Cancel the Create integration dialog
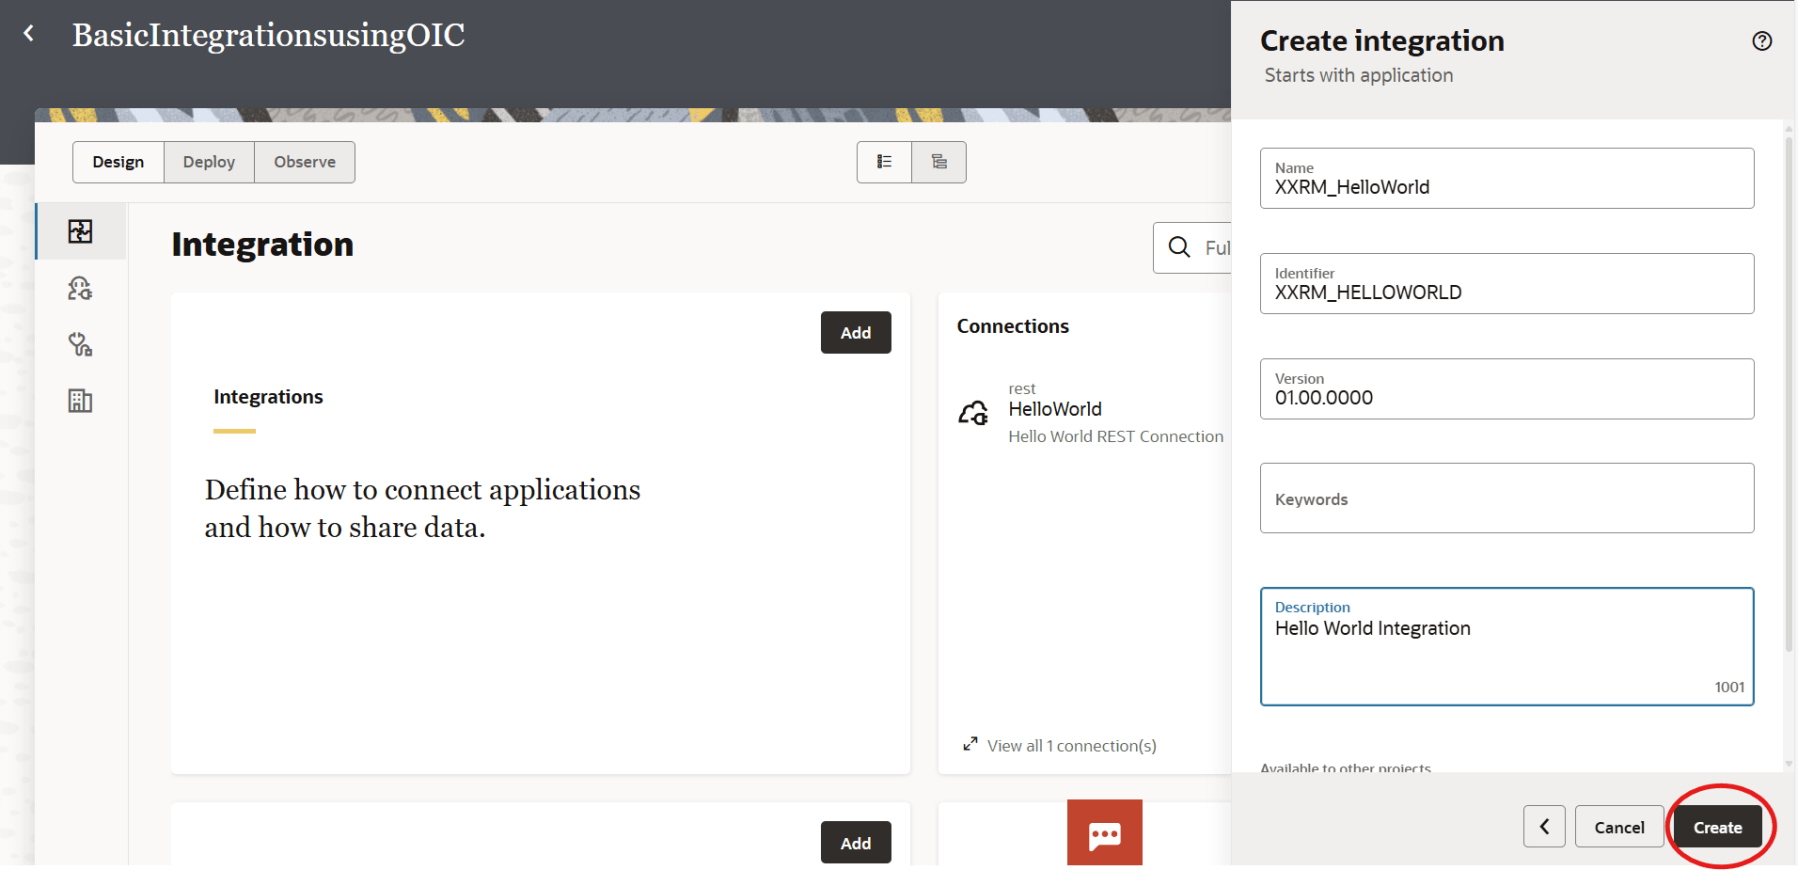Screen dimensions: 1798x870 pyautogui.click(x=1618, y=827)
